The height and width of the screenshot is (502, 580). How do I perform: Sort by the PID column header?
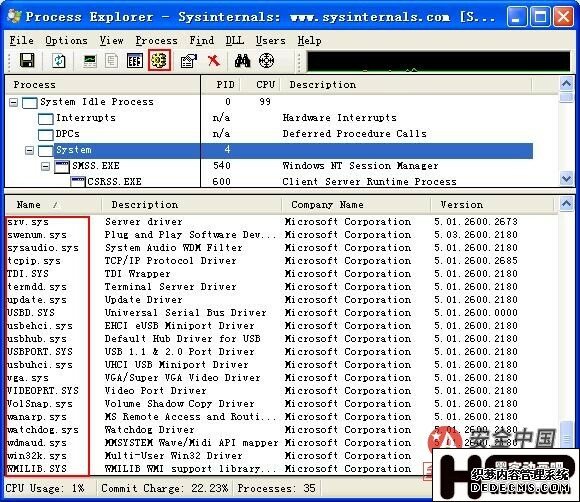(x=221, y=85)
